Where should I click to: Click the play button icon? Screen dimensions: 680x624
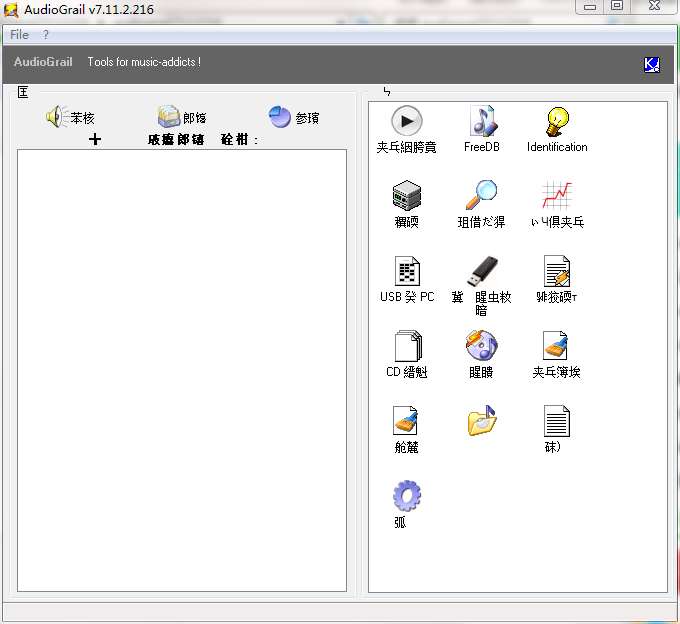pyautogui.click(x=406, y=122)
